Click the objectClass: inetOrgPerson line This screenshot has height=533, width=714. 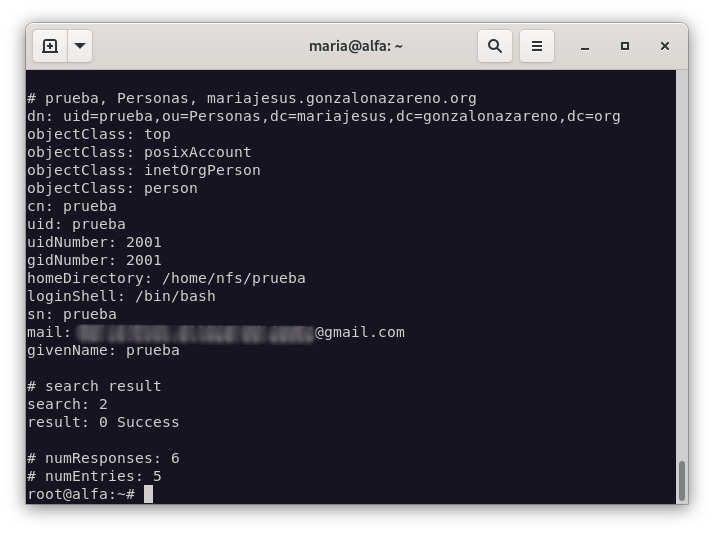click(x=143, y=170)
